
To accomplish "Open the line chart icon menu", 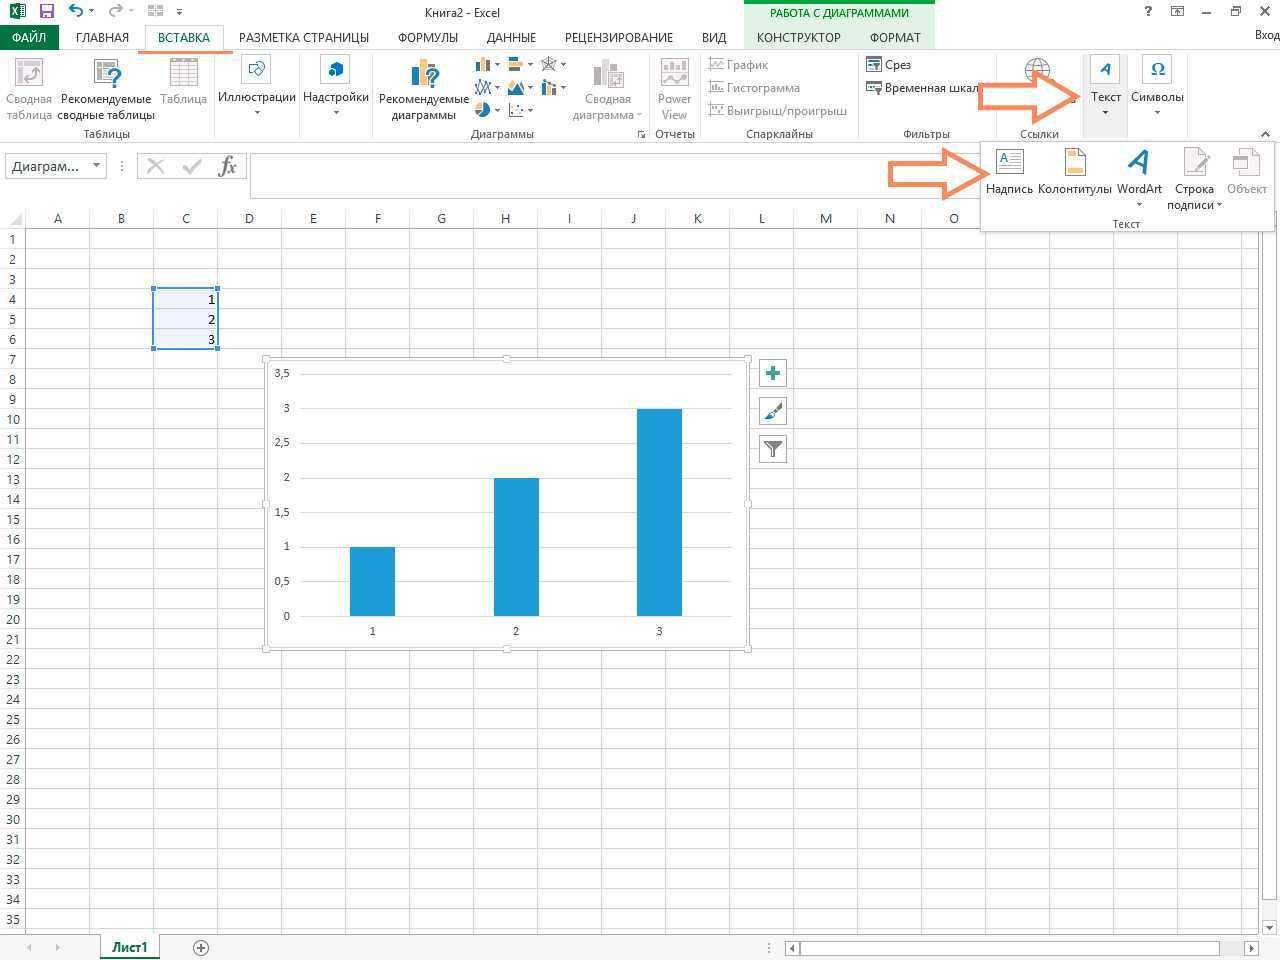I will 482,87.
